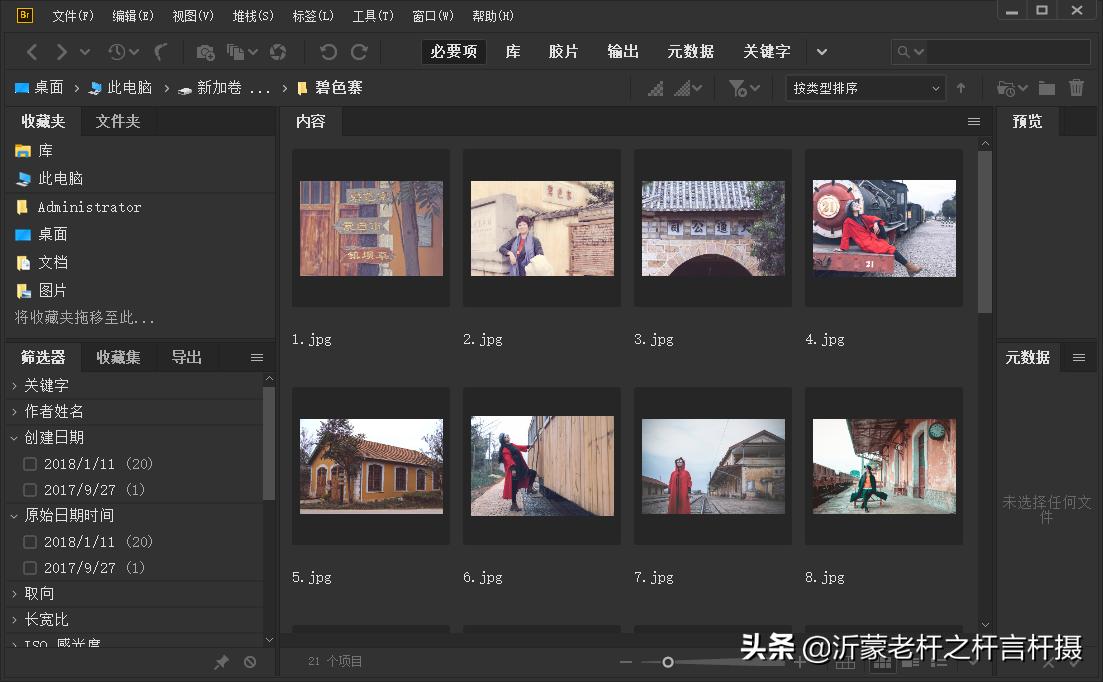The image size is (1103, 682).
Task: Click the create new folder icon
Action: coord(1046,88)
